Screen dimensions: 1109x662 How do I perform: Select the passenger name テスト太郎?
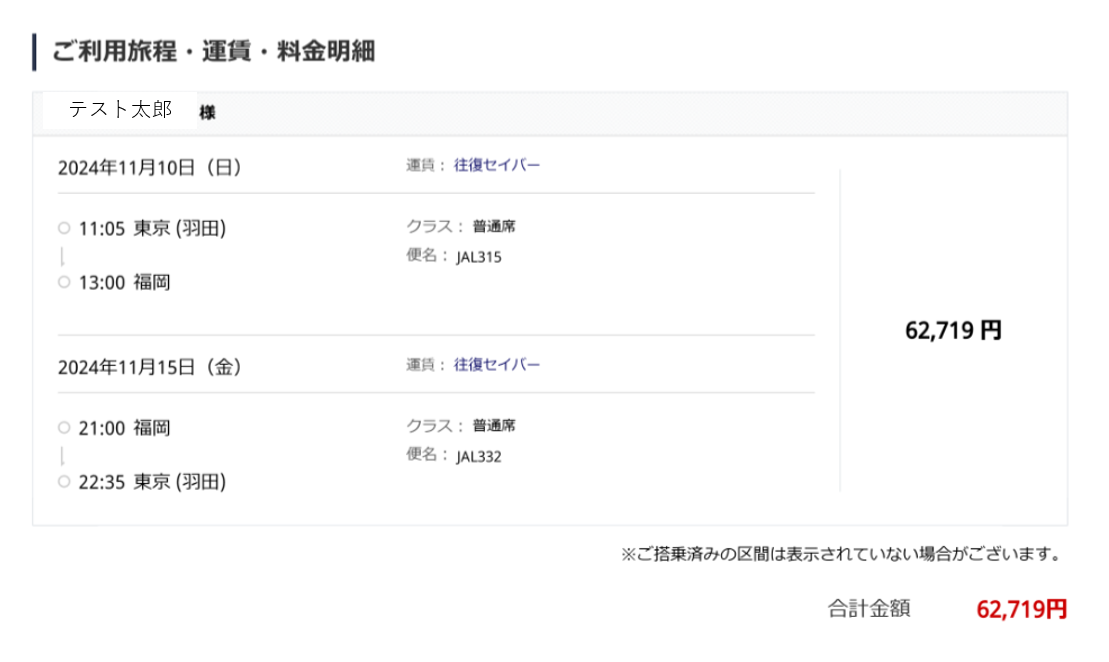(x=120, y=110)
